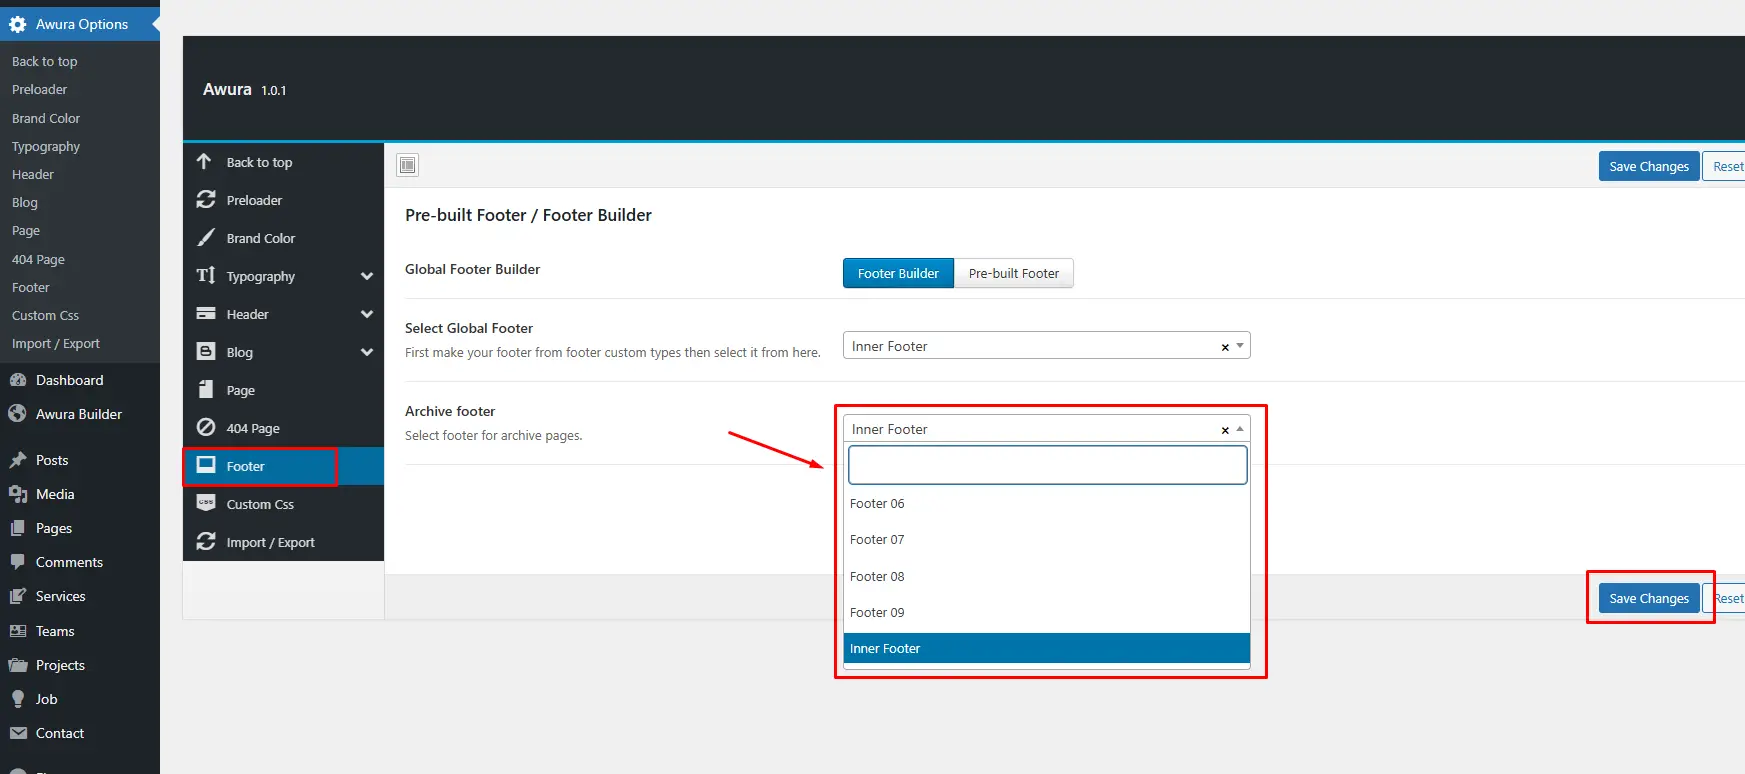This screenshot has width=1745, height=774.
Task: Click the Import / Export sync icon
Action: pos(206,542)
